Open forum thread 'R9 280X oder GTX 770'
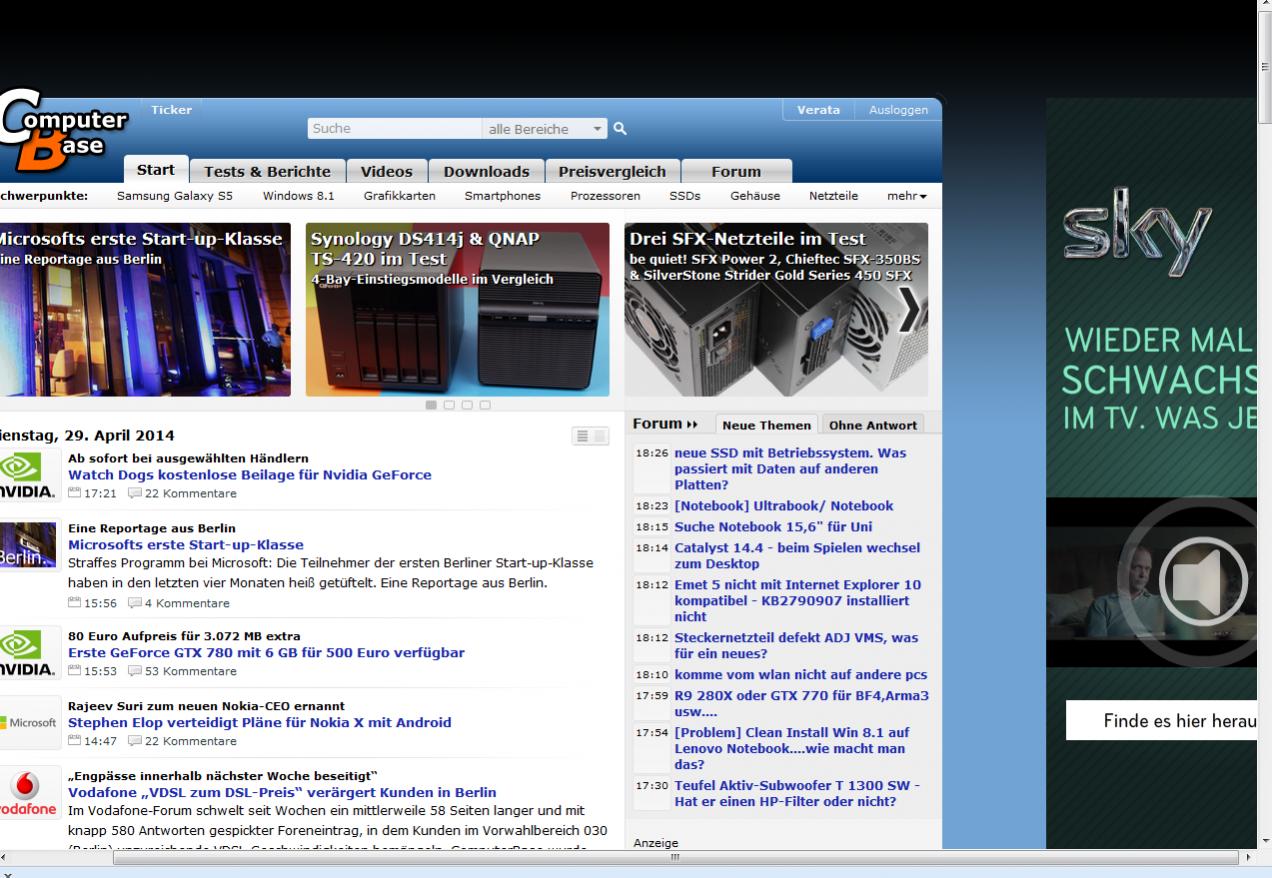 801,703
